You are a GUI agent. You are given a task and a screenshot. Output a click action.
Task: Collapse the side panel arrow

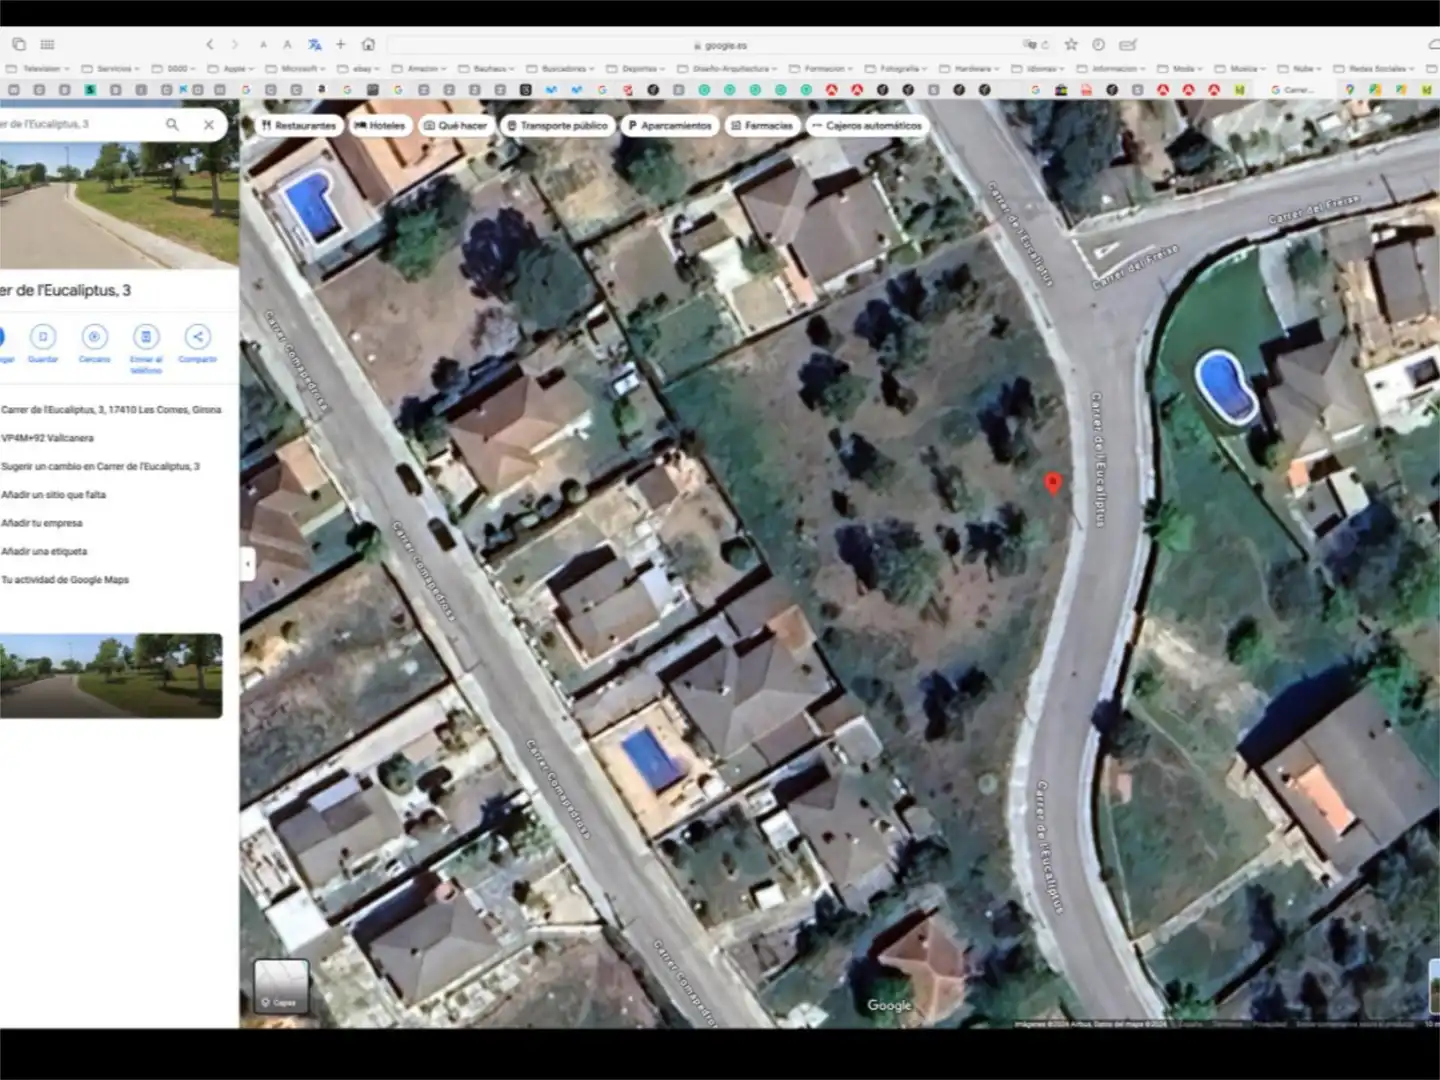(x=247, y=564)
